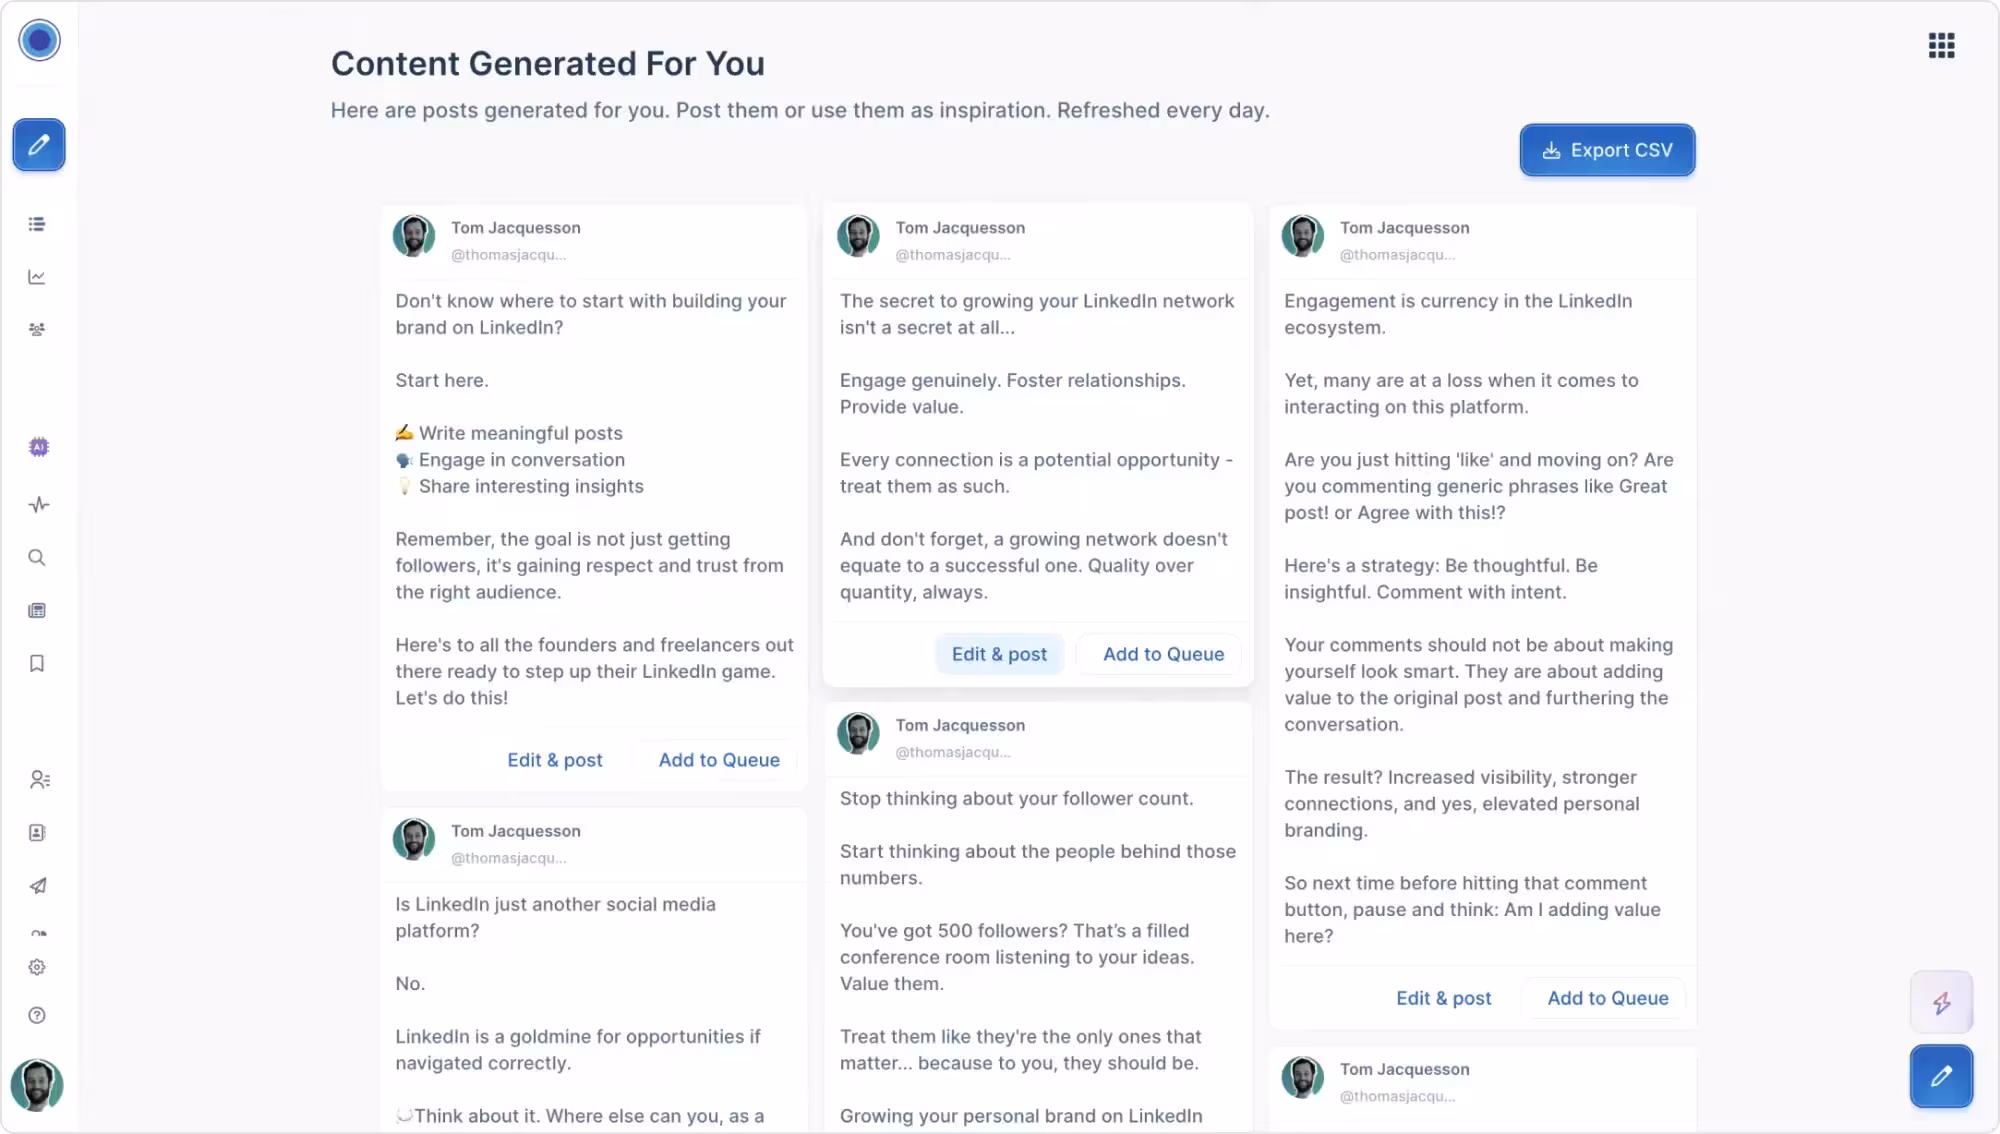The width and height of the screenshot is (2000, 1134).
Task: Open the apps grid menu top right
Action: pyautogui.click(x=1941, y=46)
